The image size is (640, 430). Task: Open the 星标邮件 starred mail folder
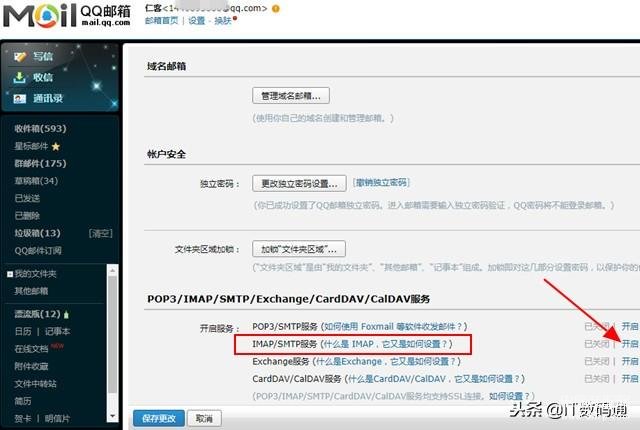(31, 146)
